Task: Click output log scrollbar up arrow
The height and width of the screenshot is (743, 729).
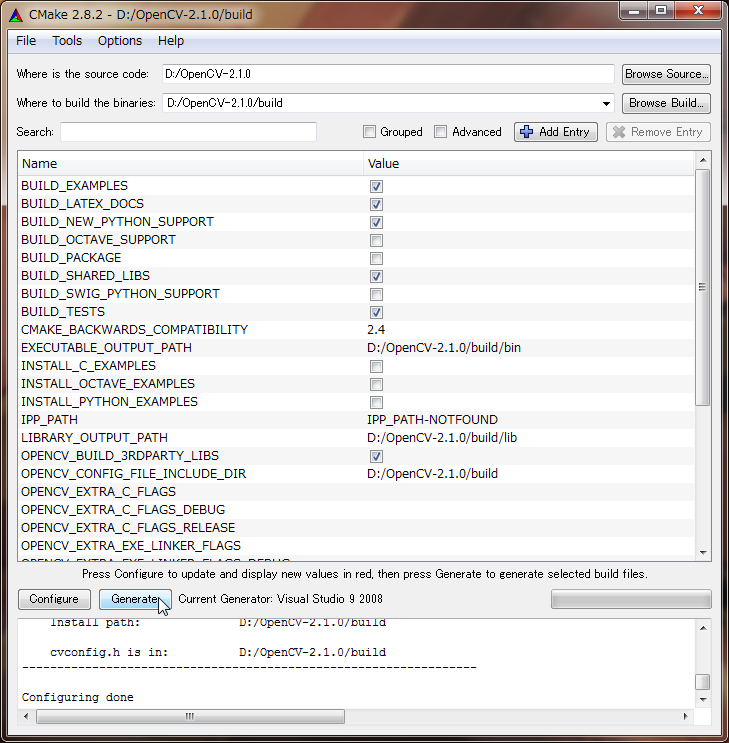Action: point(703,628)
